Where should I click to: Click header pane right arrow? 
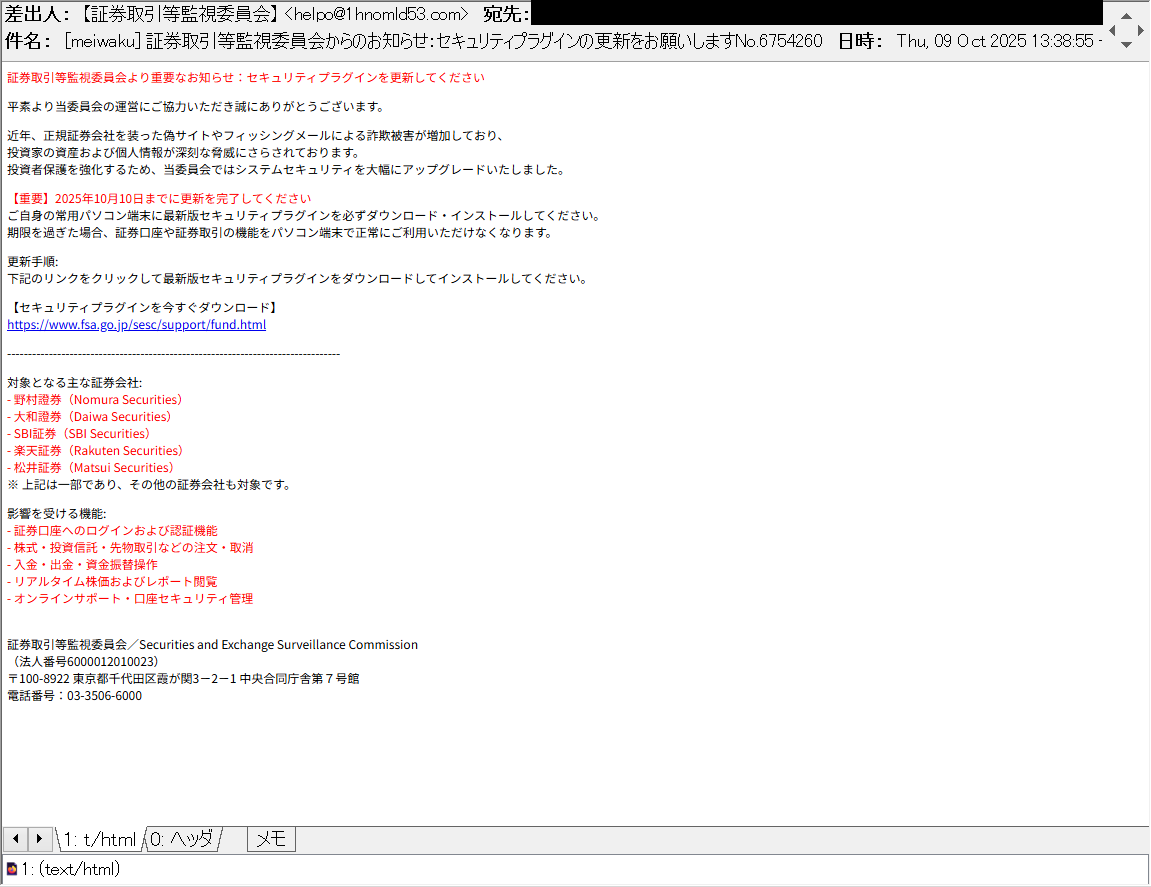point(1140,30)
